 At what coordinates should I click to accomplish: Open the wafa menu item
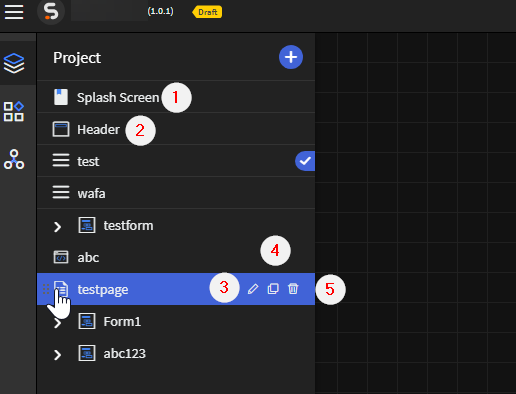[176, 193]
